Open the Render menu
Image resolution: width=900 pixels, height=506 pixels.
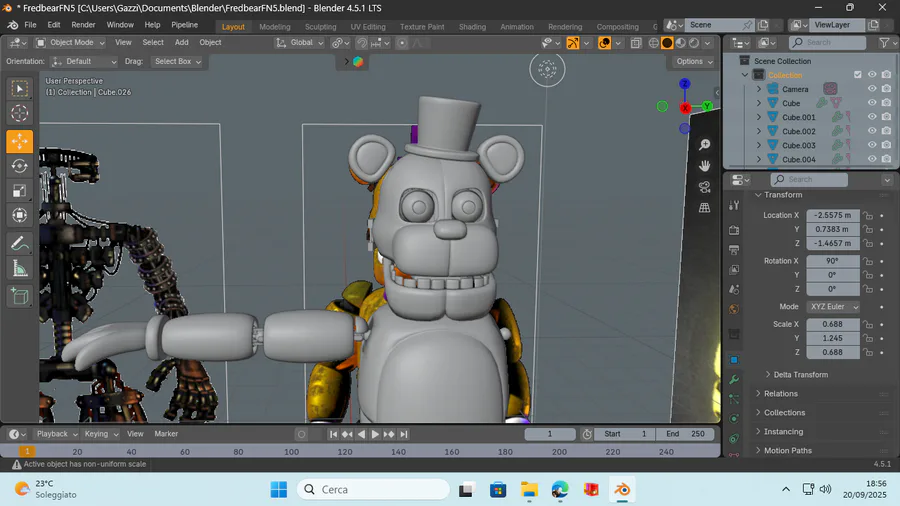click(83, 25)
